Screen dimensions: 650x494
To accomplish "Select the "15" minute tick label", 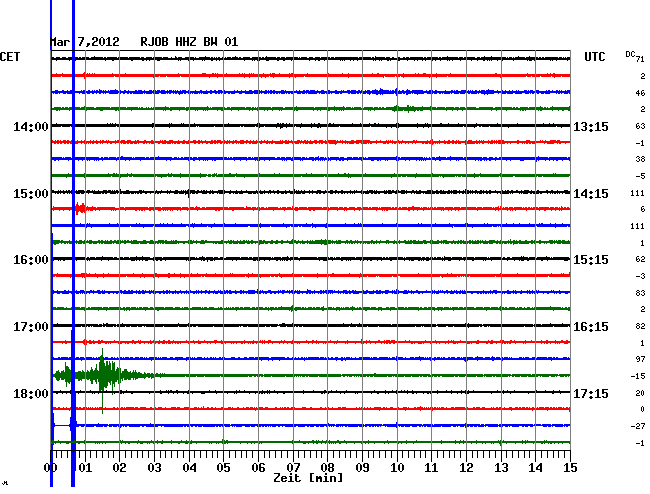I will click(570, 468).
